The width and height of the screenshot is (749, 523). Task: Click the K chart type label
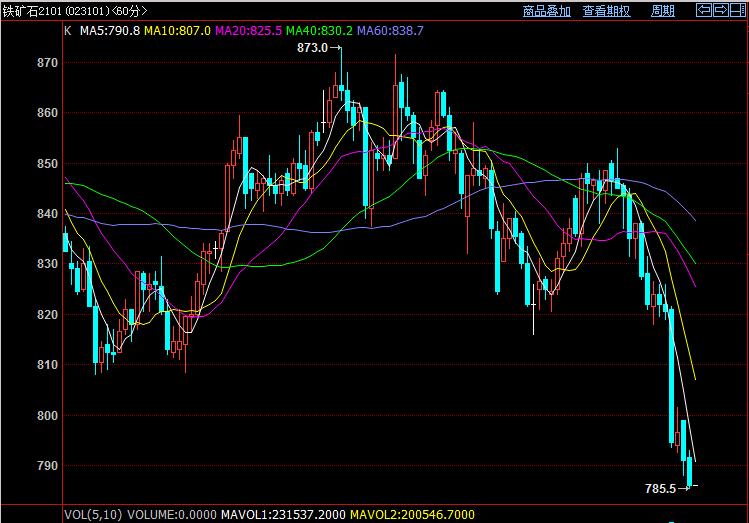[x=68, y=31]
